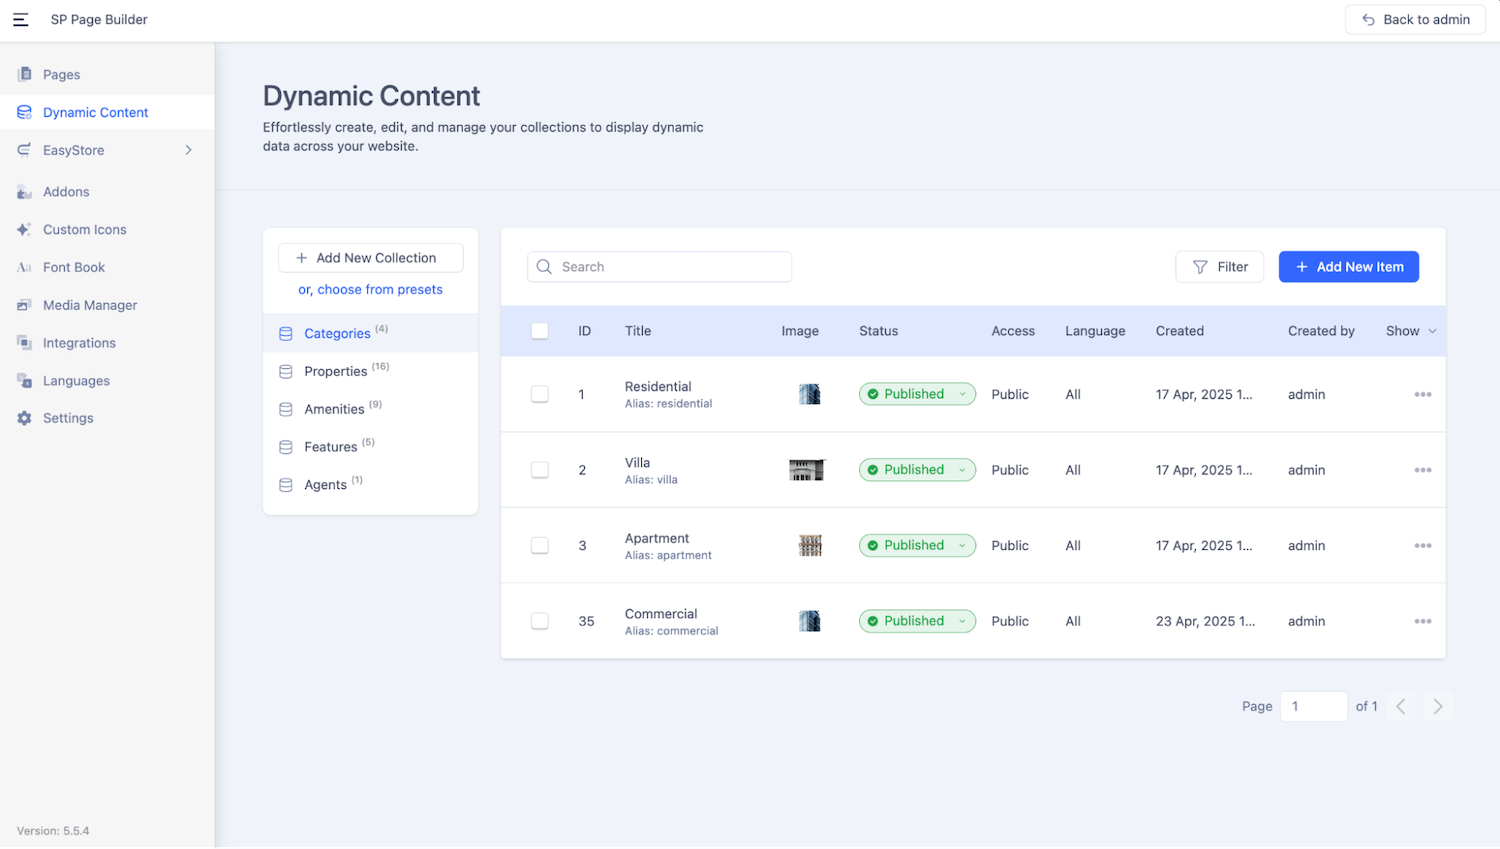Open Settings via gear icon
The height and width of the screenshot is (849, 1500).
[24, 418]
